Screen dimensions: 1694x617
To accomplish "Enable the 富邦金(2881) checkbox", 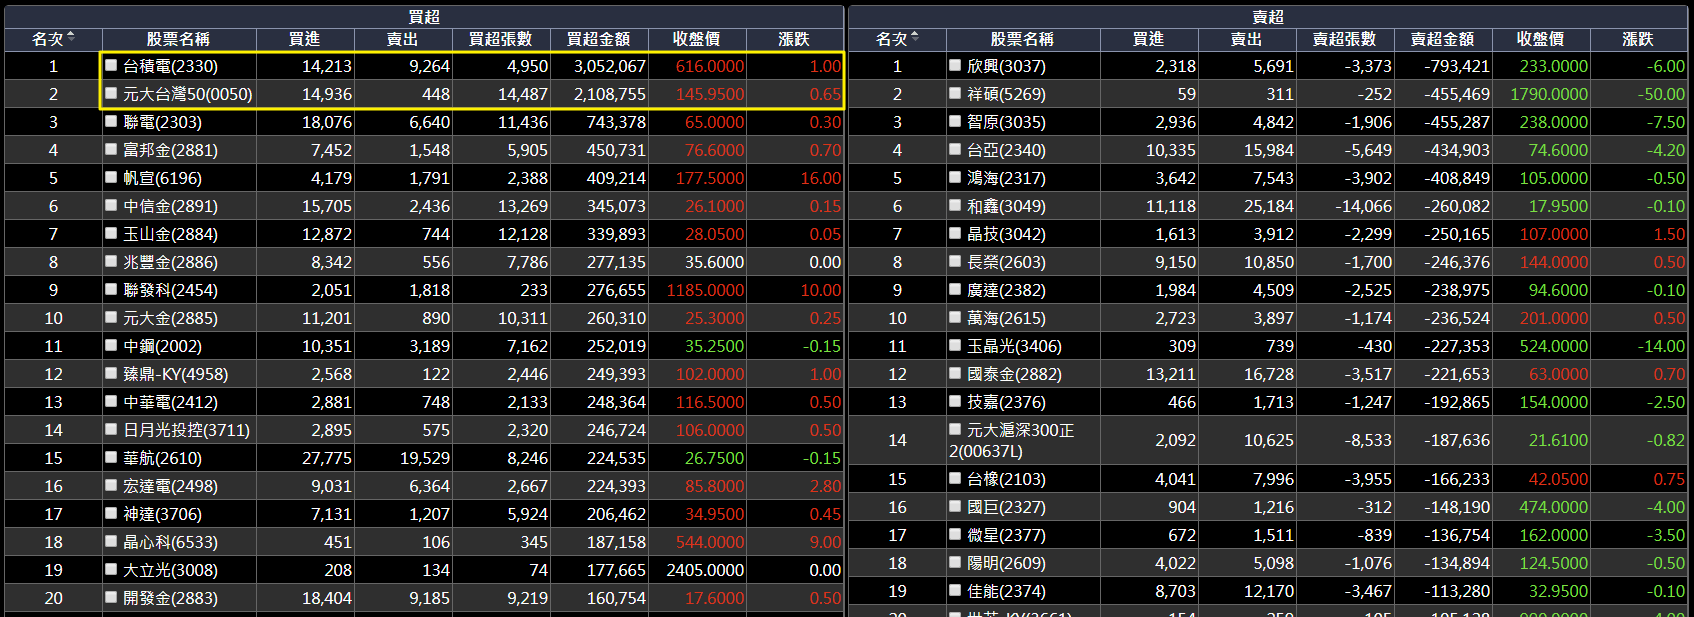I will coord(112,149).
